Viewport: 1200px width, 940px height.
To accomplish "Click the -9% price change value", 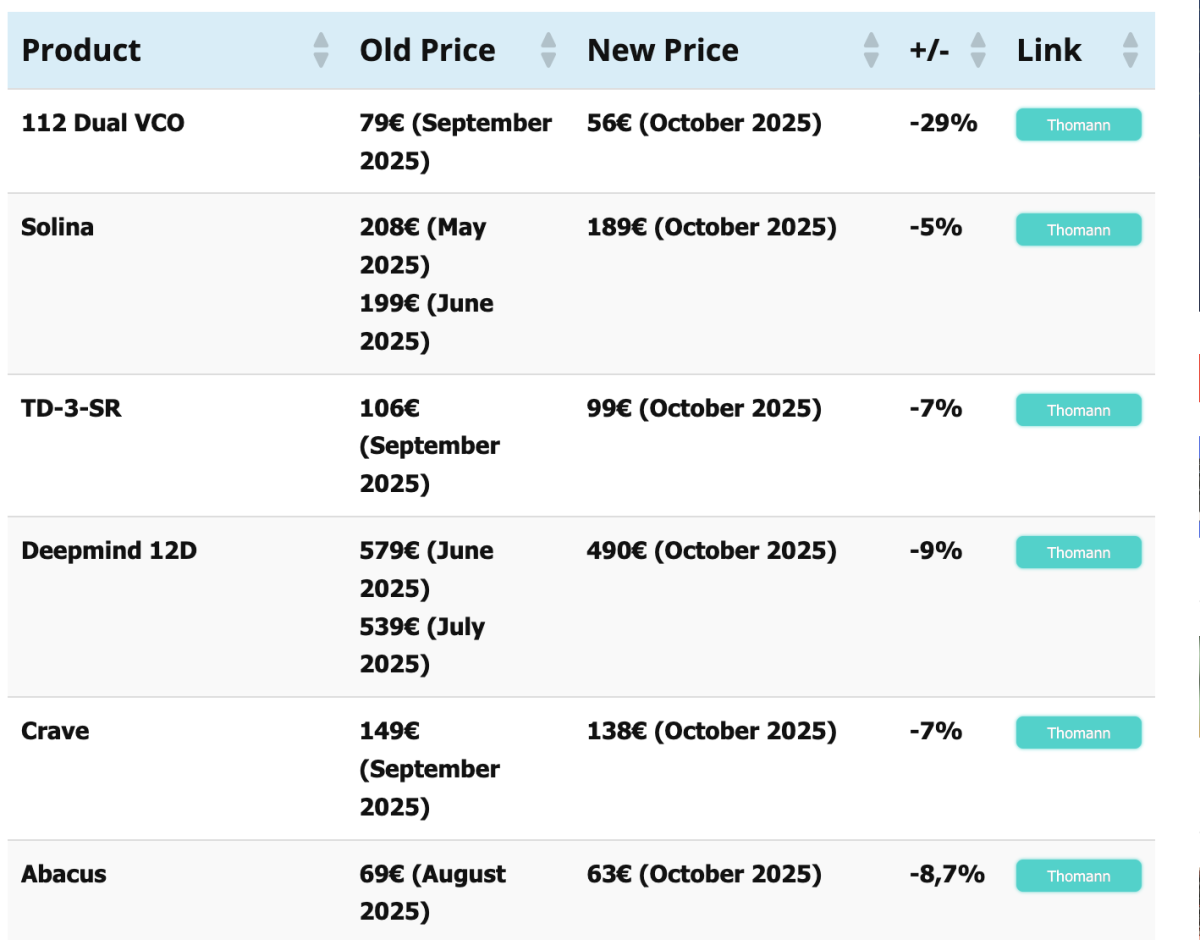I will 936,550.
